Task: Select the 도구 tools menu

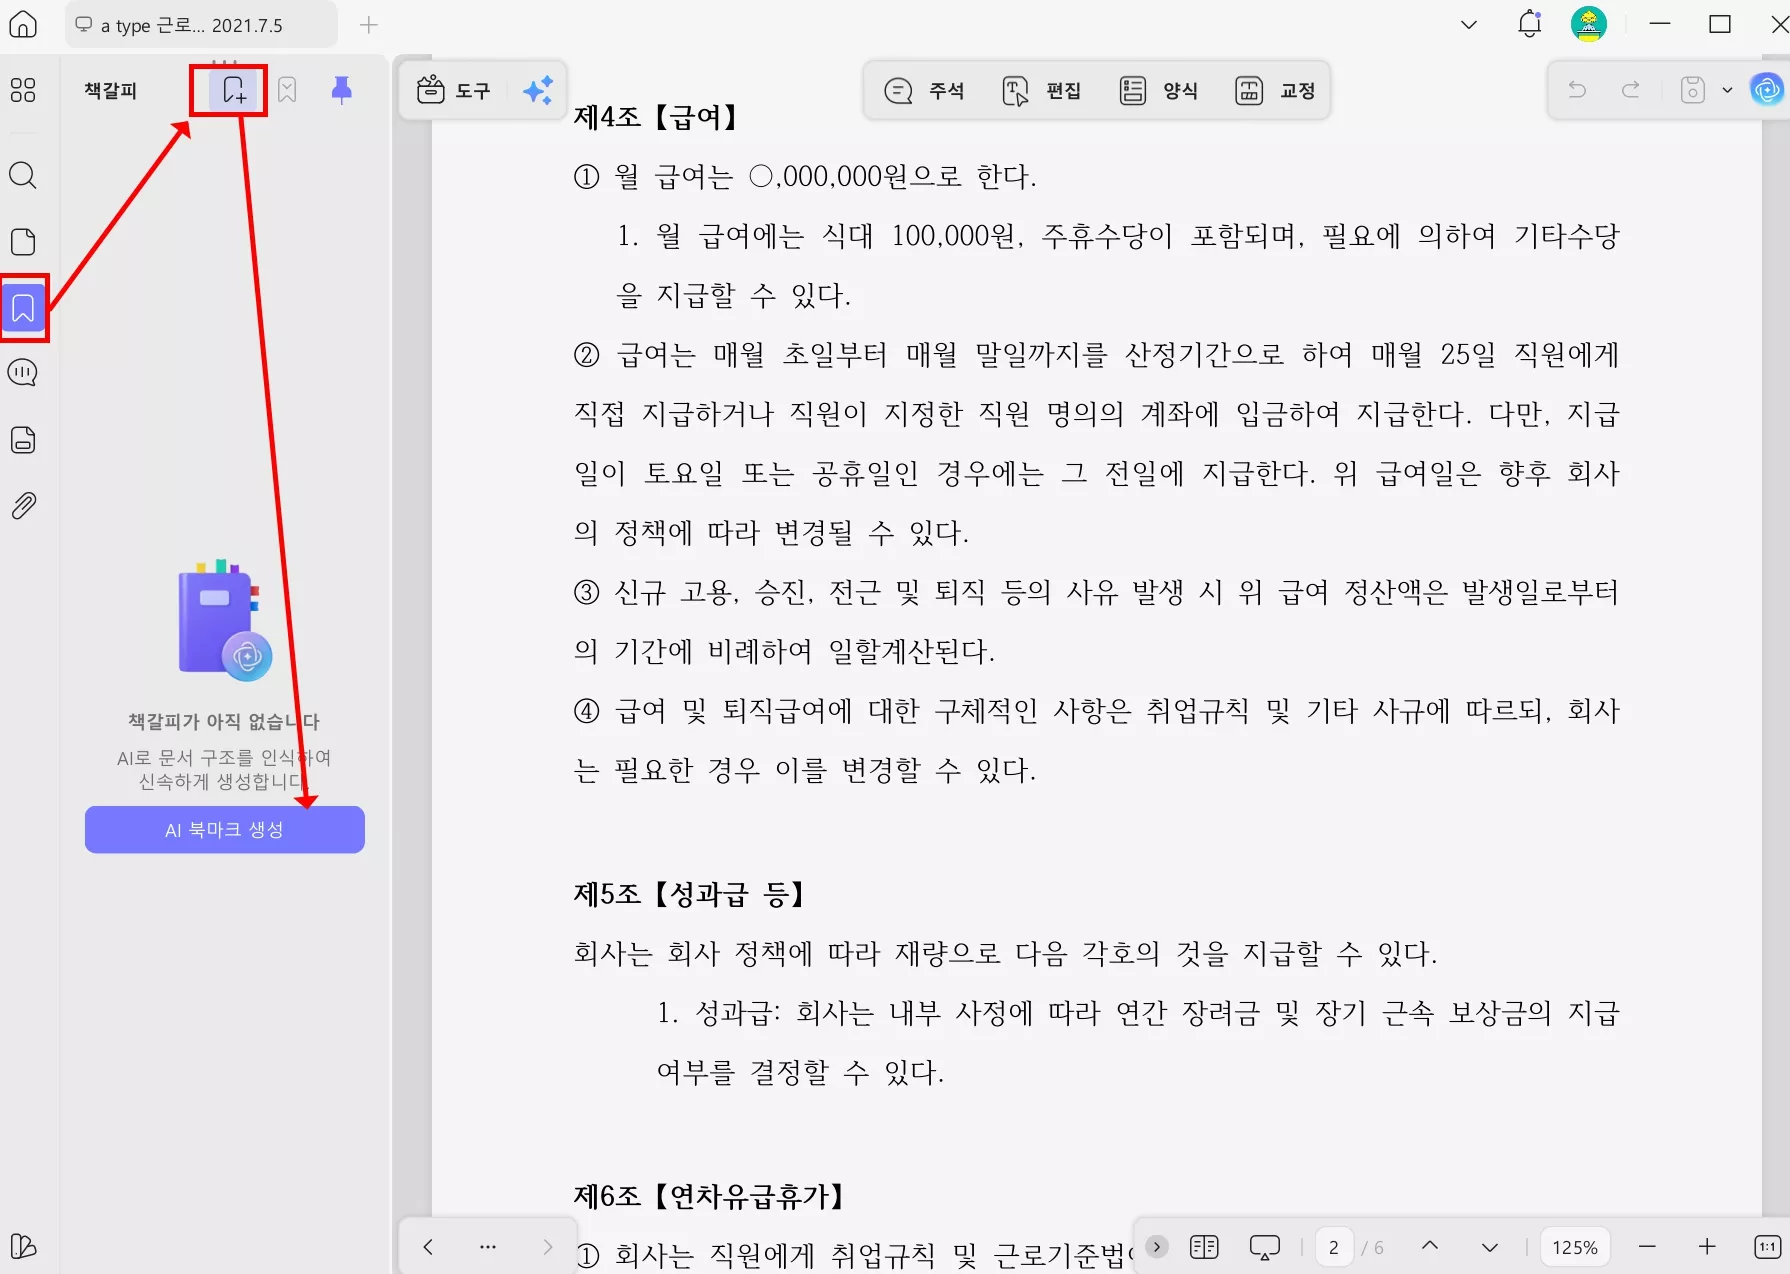Action: tap(456, 90)
